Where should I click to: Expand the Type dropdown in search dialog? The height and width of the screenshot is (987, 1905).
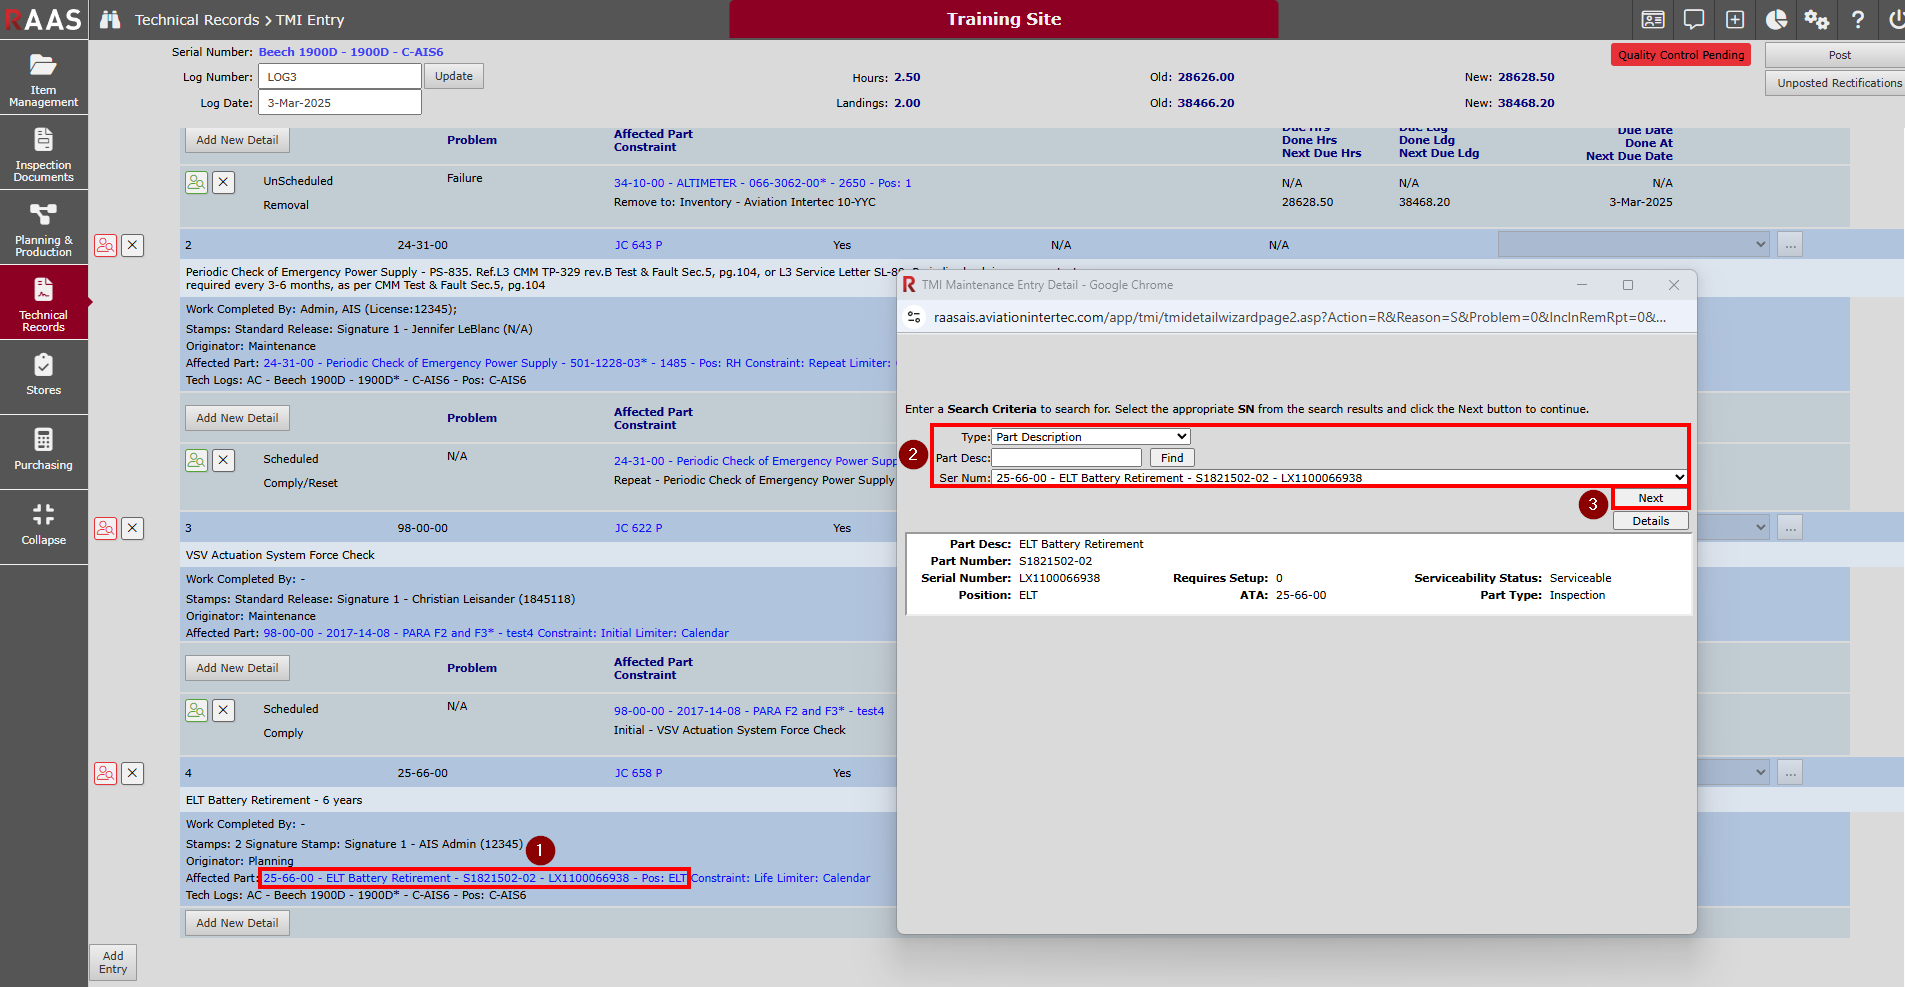1090,437
